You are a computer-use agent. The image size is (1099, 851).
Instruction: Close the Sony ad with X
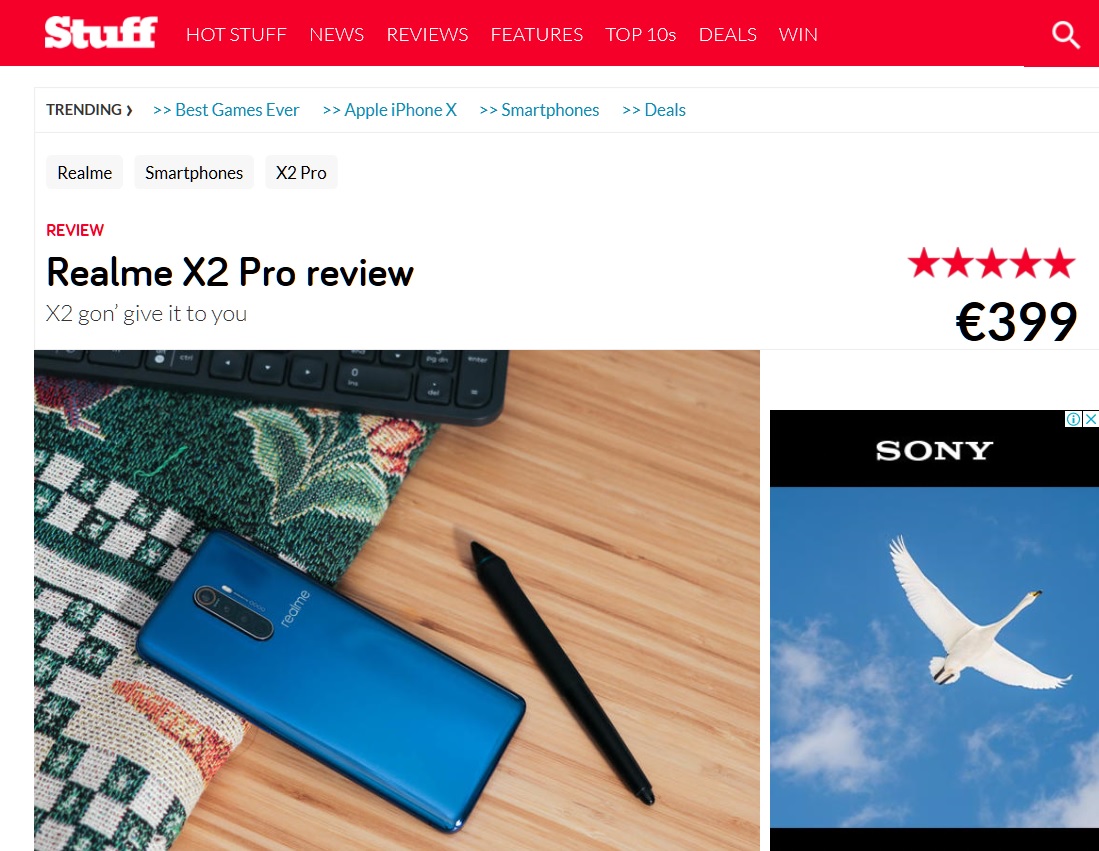coord(1091,419)
